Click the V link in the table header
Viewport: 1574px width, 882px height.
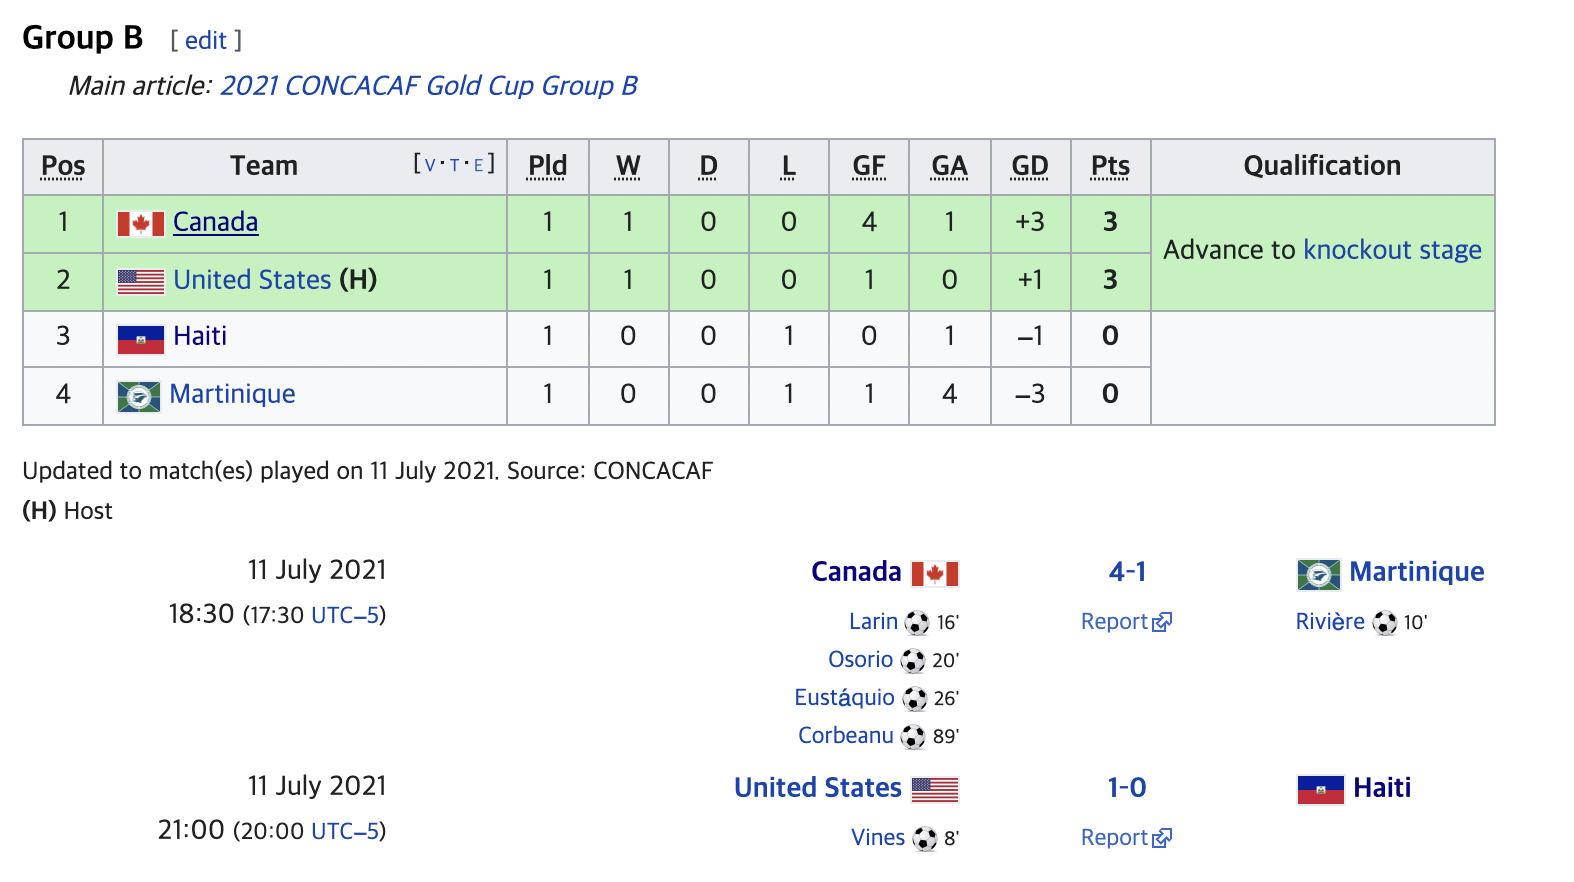430,165
